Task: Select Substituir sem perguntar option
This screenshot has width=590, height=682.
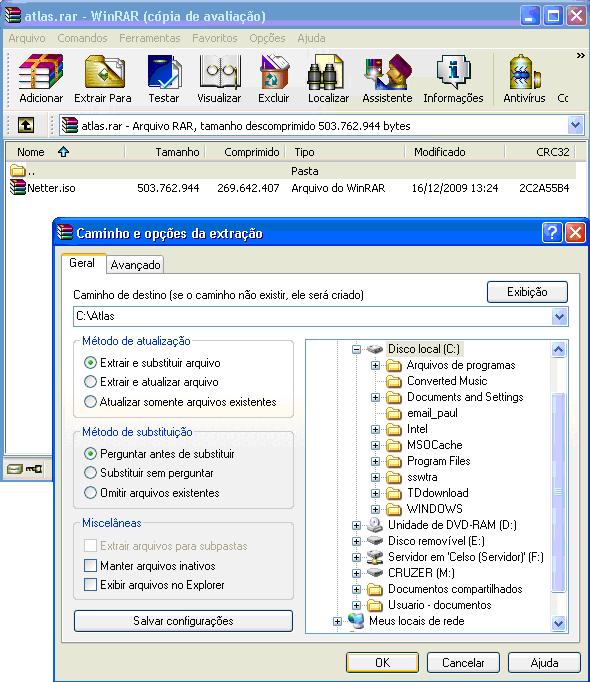Action: [90, 473]
